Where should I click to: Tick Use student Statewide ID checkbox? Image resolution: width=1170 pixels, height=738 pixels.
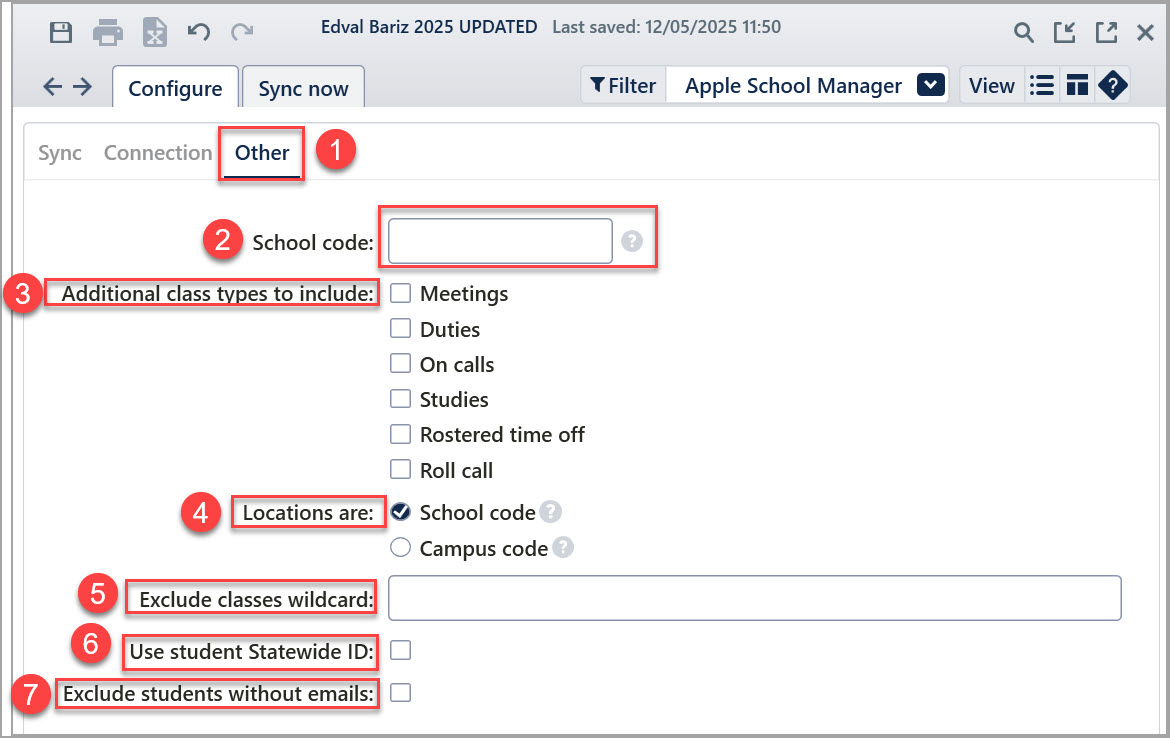[x=401, y=651]
